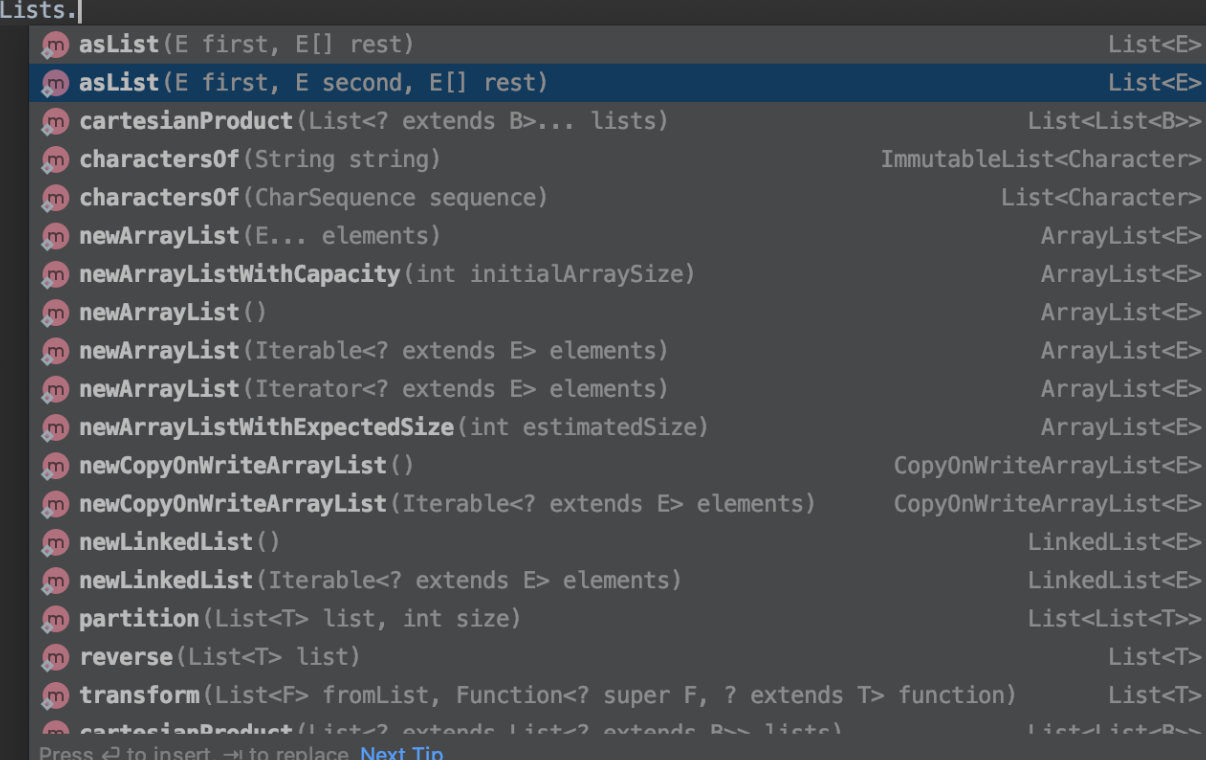Pick newArrayListWithExpectedSize(int estimatedSize)

tap(393, 428)
